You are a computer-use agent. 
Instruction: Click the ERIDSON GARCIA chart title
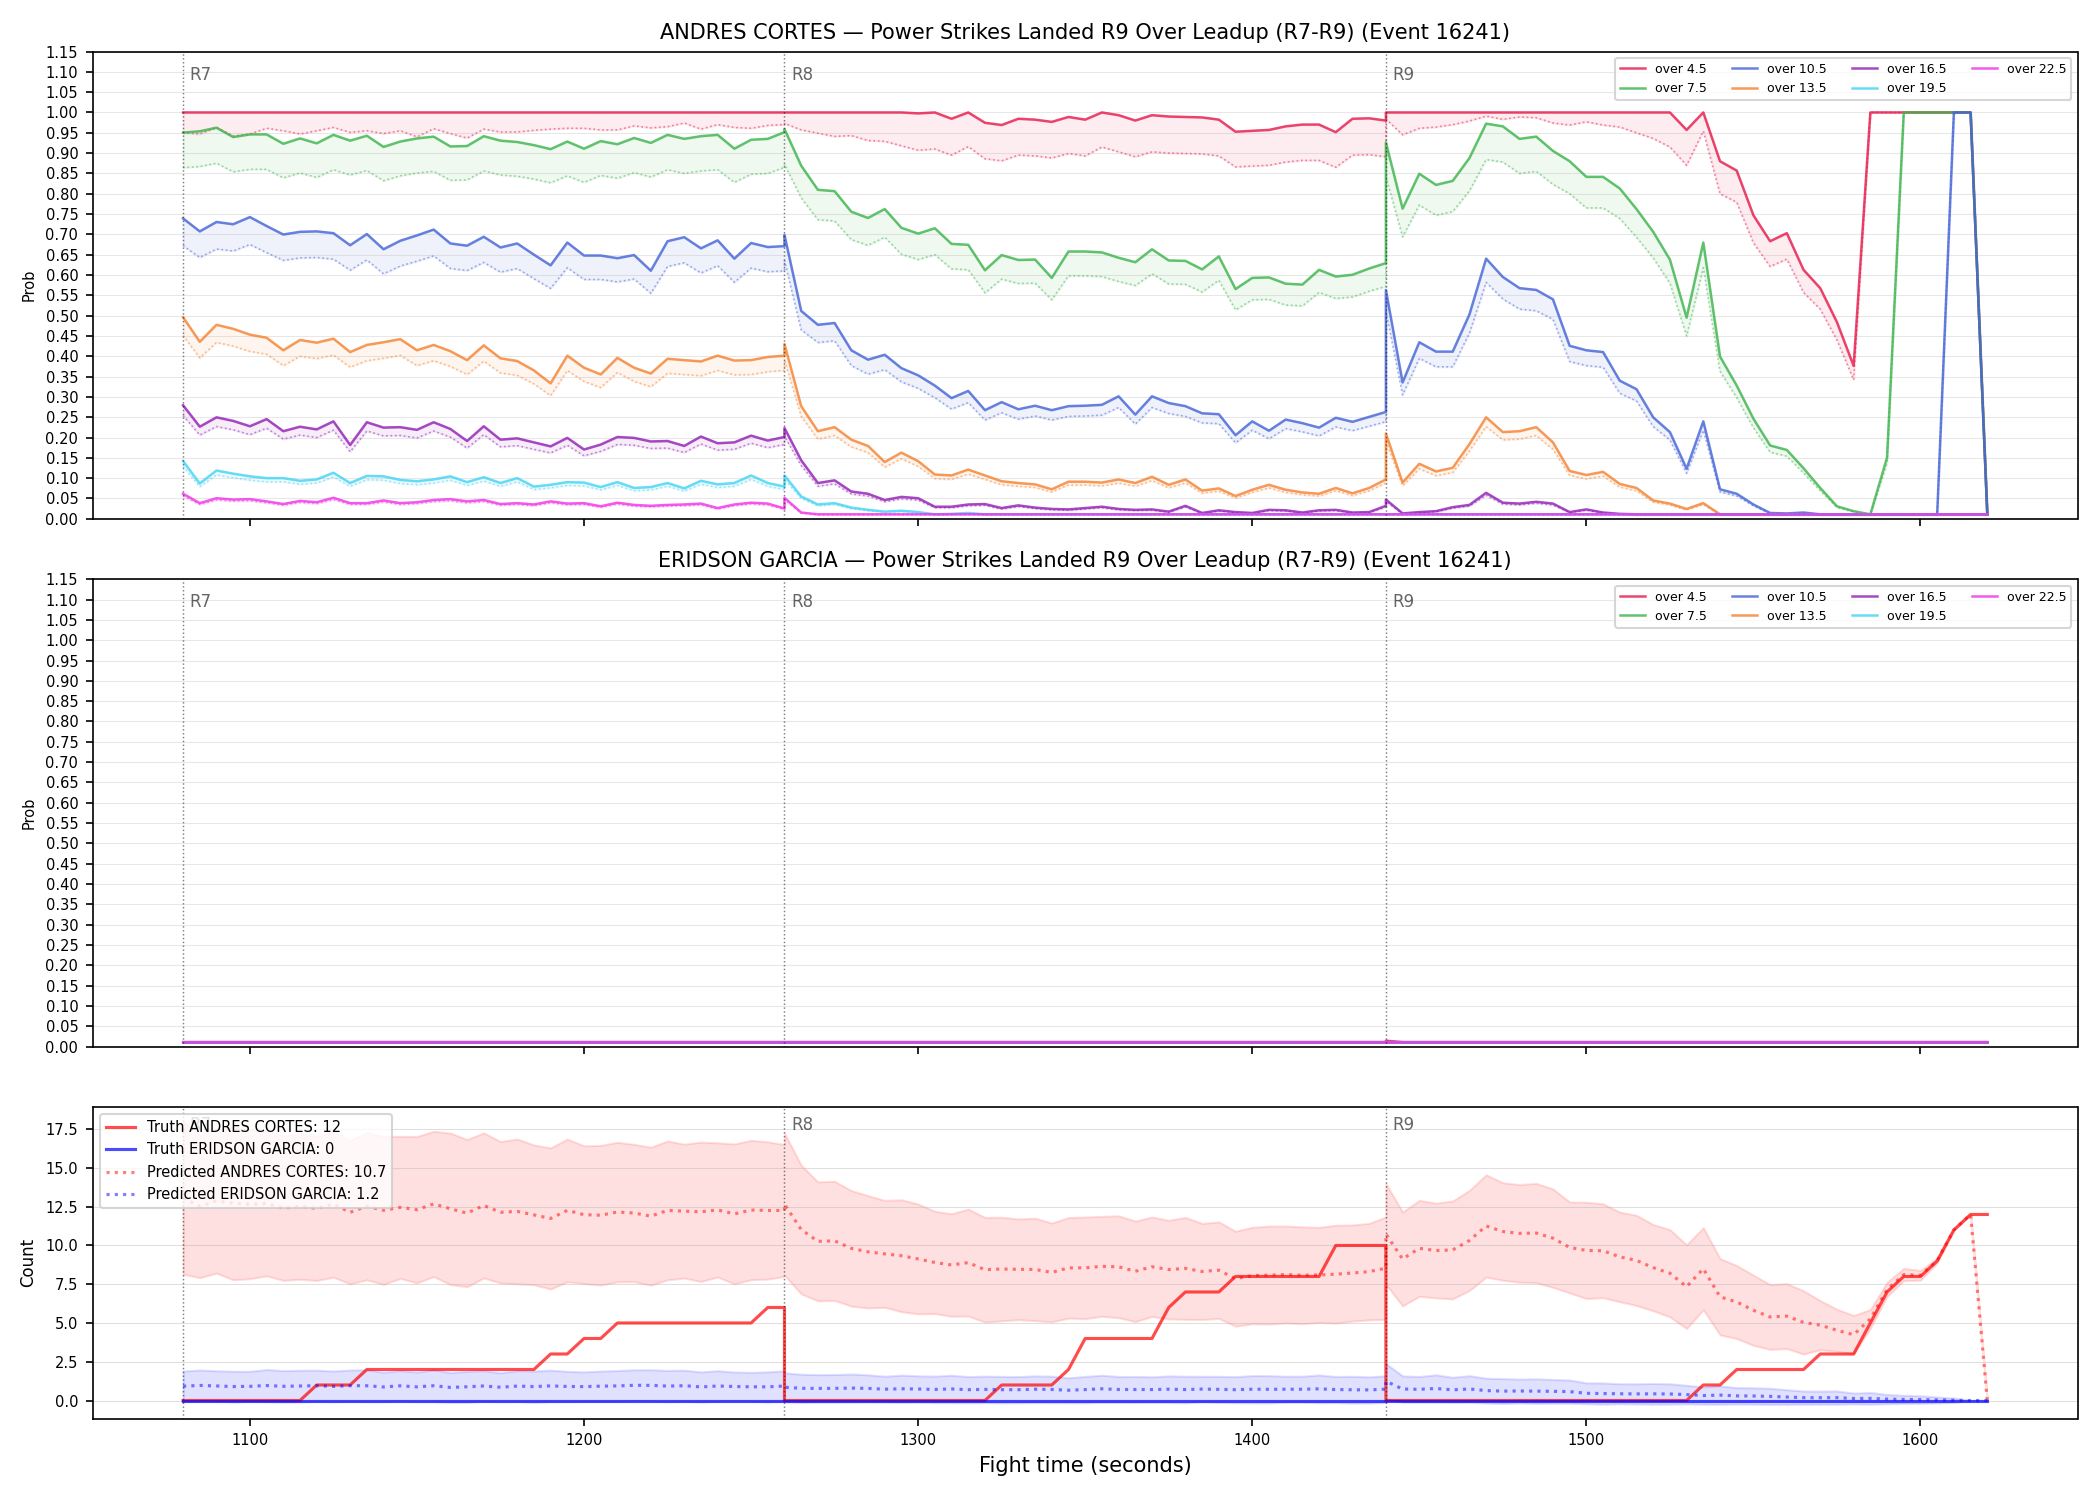tap(1084, 560)
